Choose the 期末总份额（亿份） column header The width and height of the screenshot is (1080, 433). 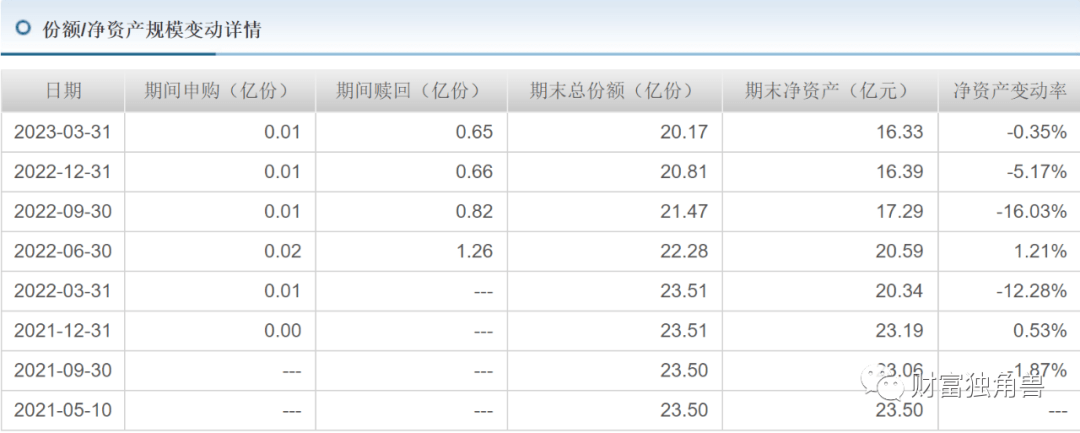click(x=613, y=91)
